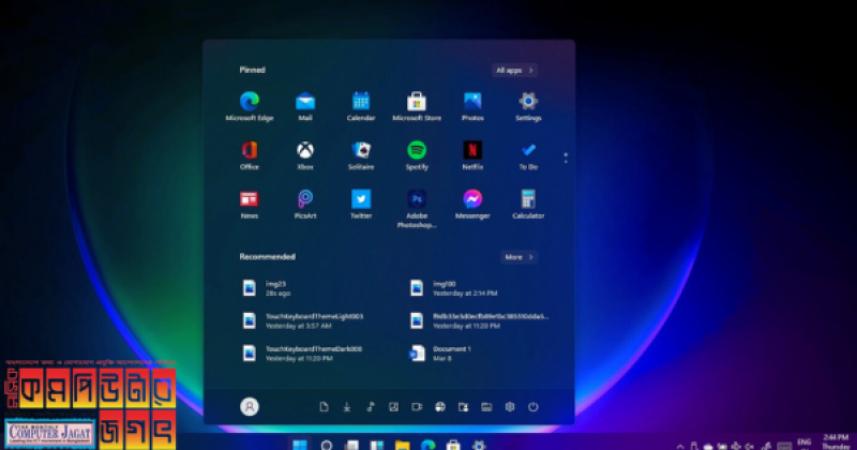Open File Explorer on the taskbar
This screenshot has width=857, height=450.
click(x=402, y=445)
